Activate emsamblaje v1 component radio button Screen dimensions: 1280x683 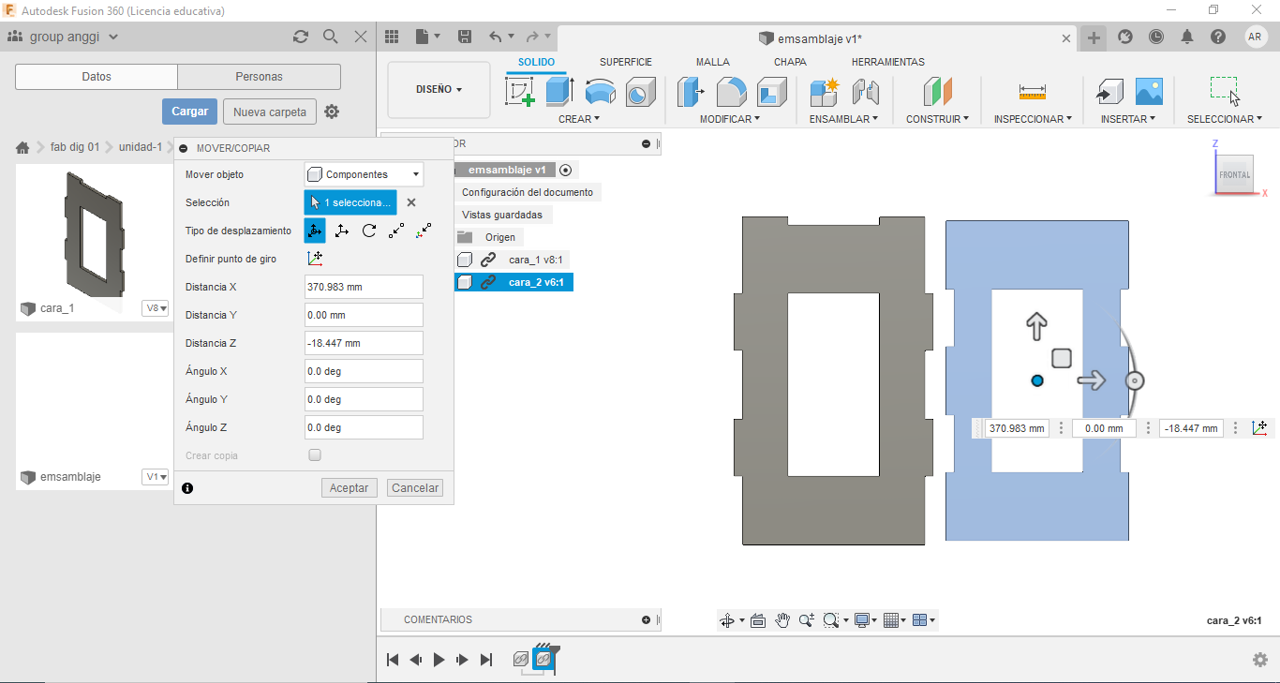[565, 170]
